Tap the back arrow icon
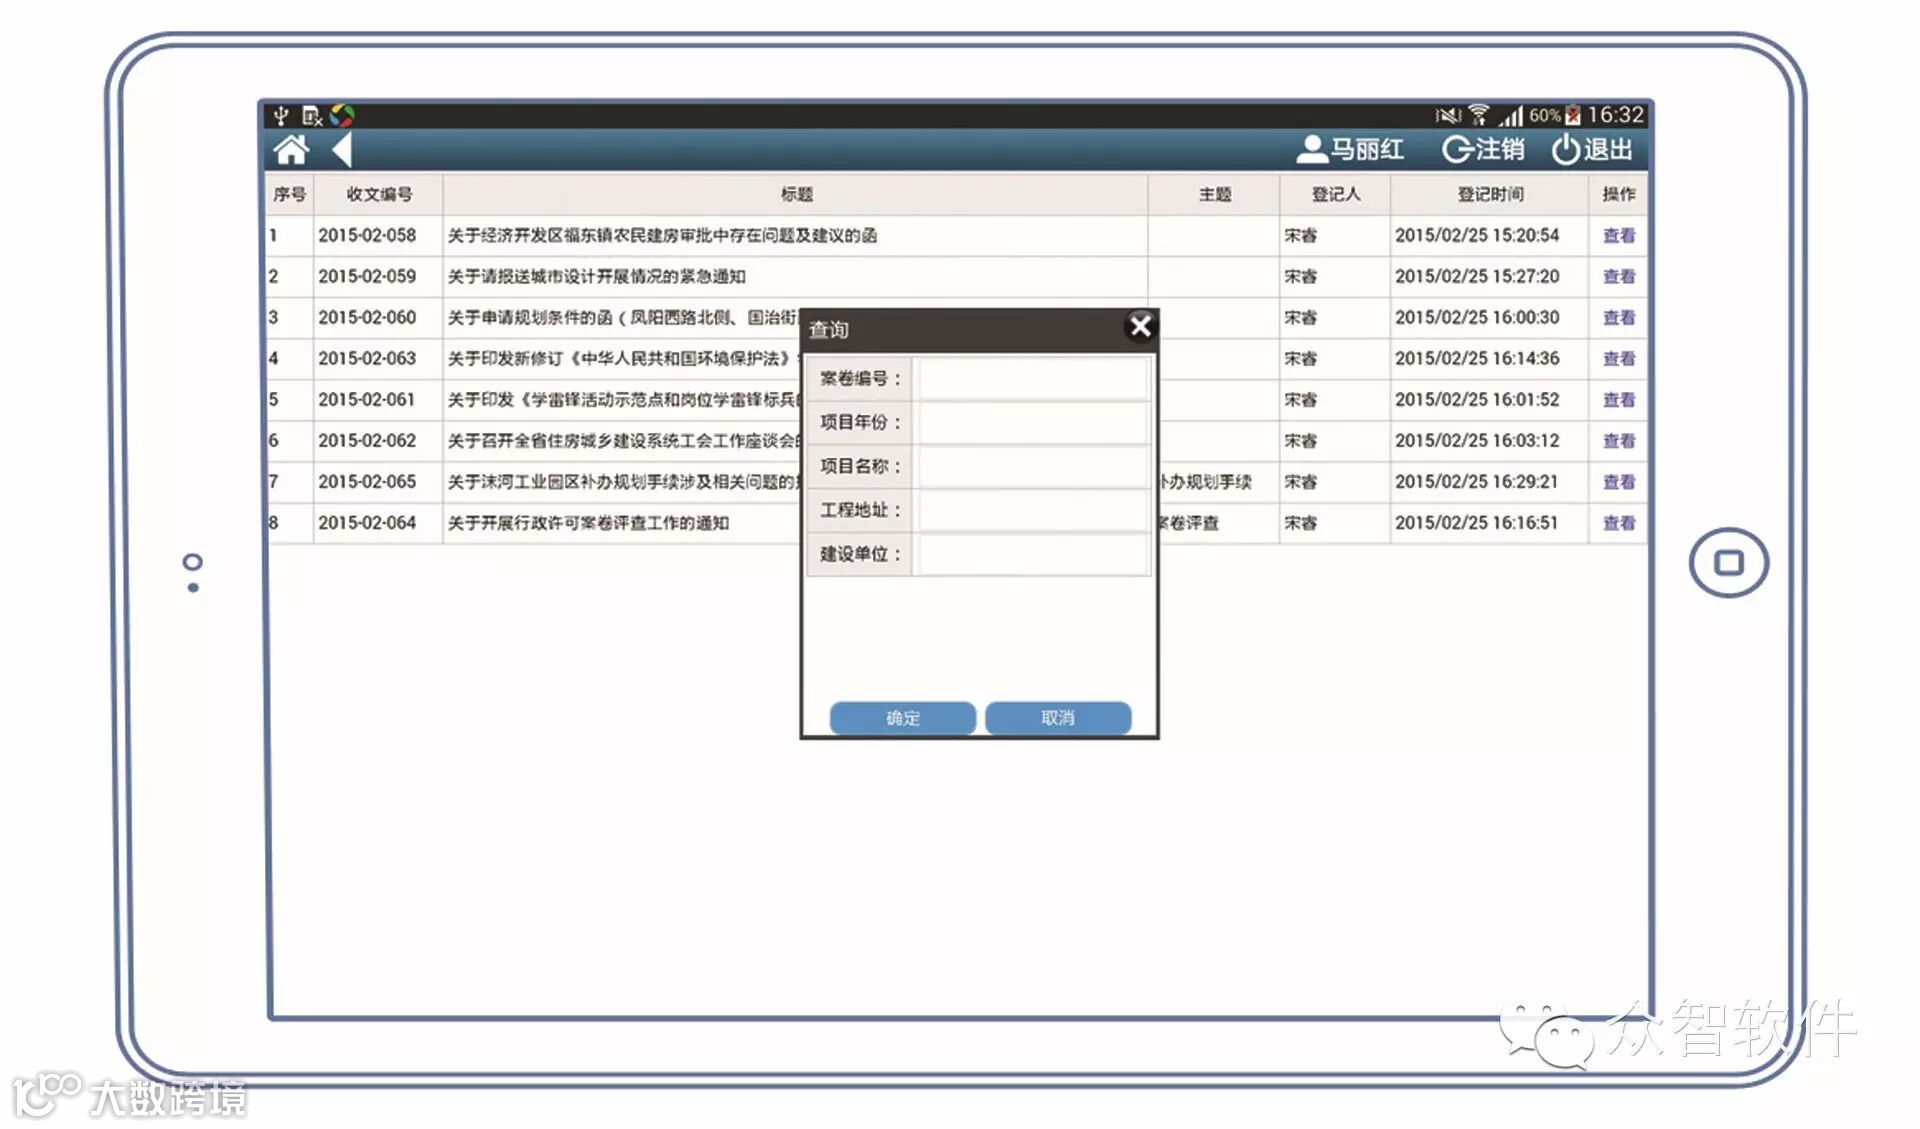 click(342, 150)
